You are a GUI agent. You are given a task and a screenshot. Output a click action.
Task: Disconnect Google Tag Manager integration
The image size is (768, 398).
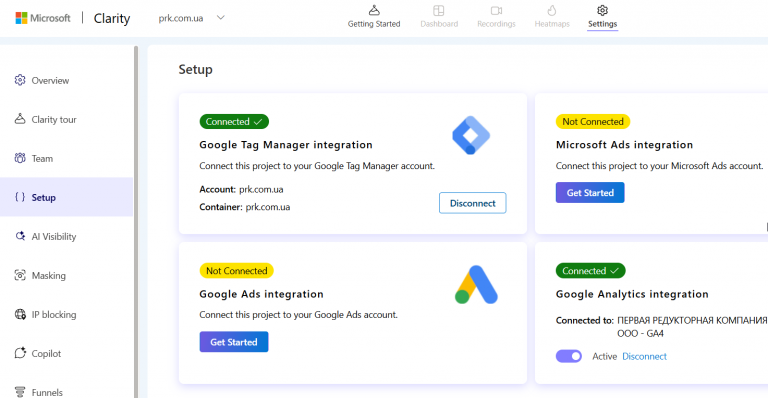coord(472,203)
